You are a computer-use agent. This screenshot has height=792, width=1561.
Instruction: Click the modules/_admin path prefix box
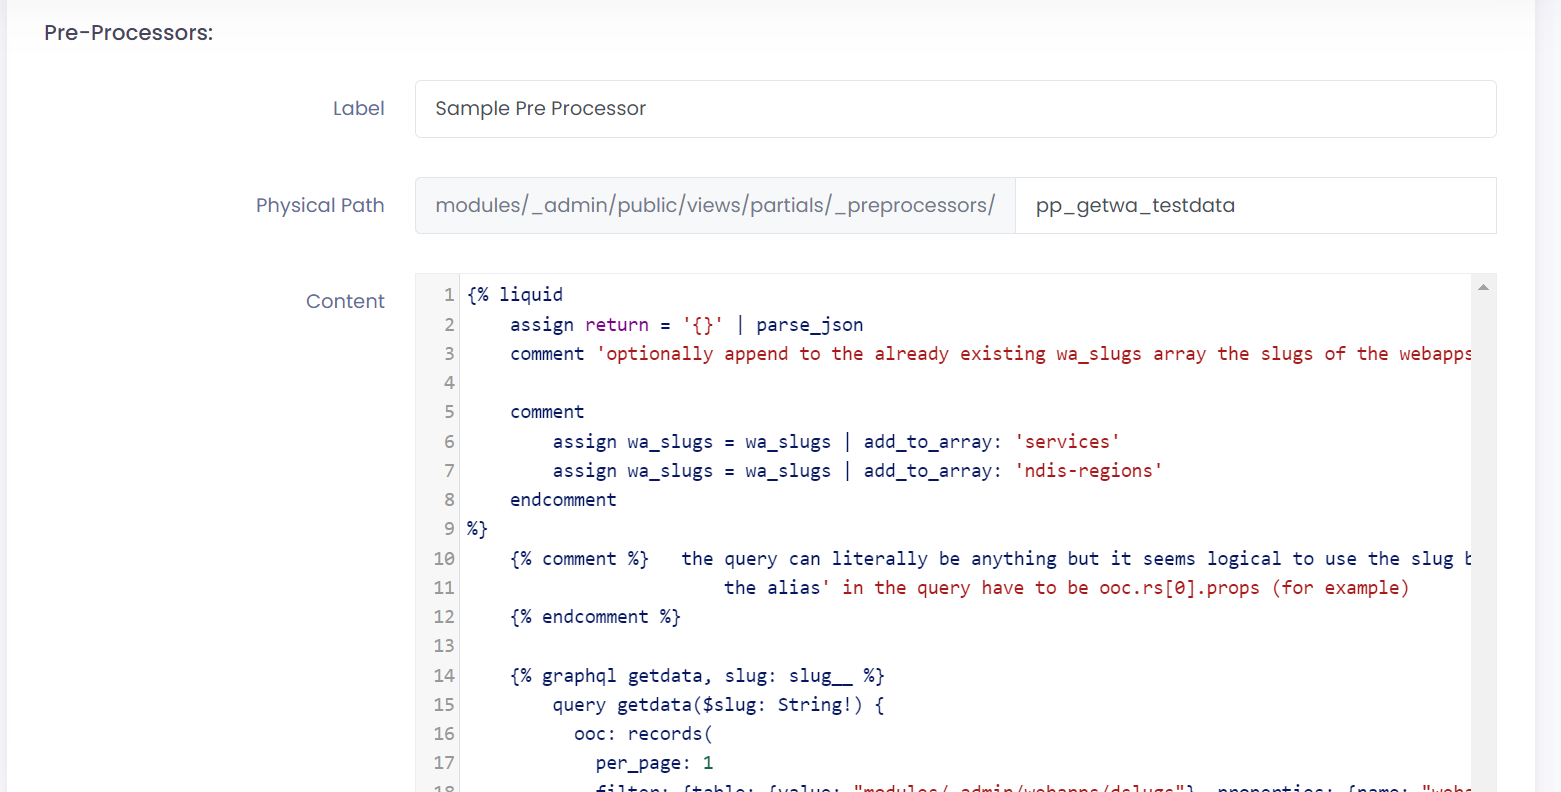715,206
